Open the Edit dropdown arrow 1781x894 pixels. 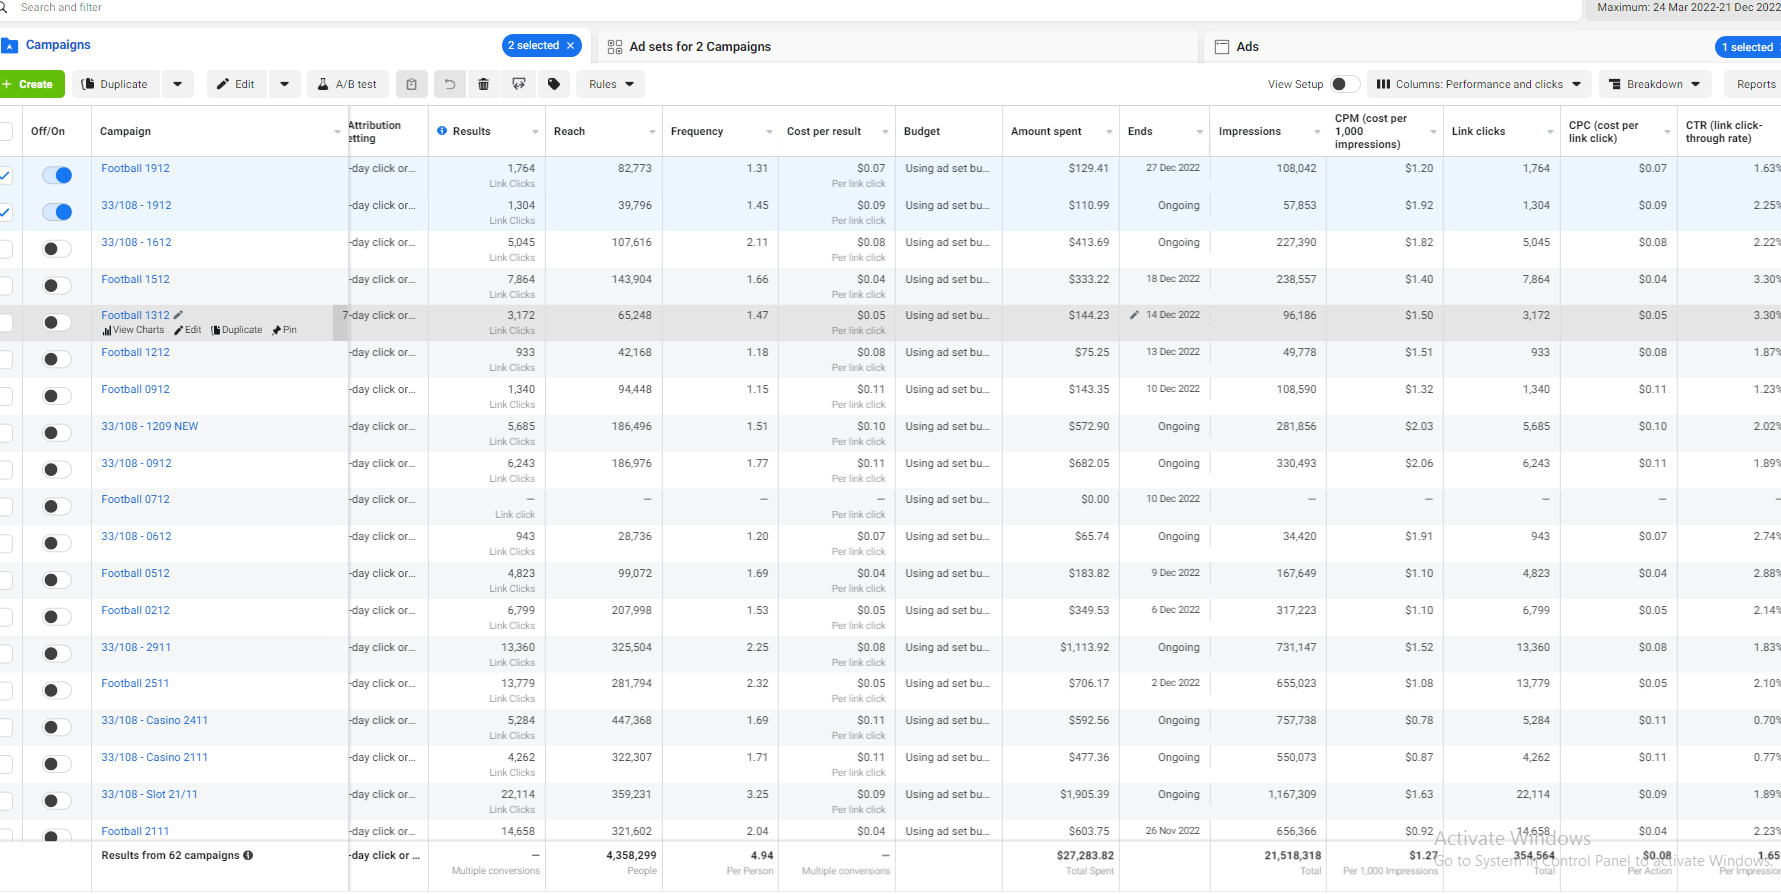click(x=285, y=84)
